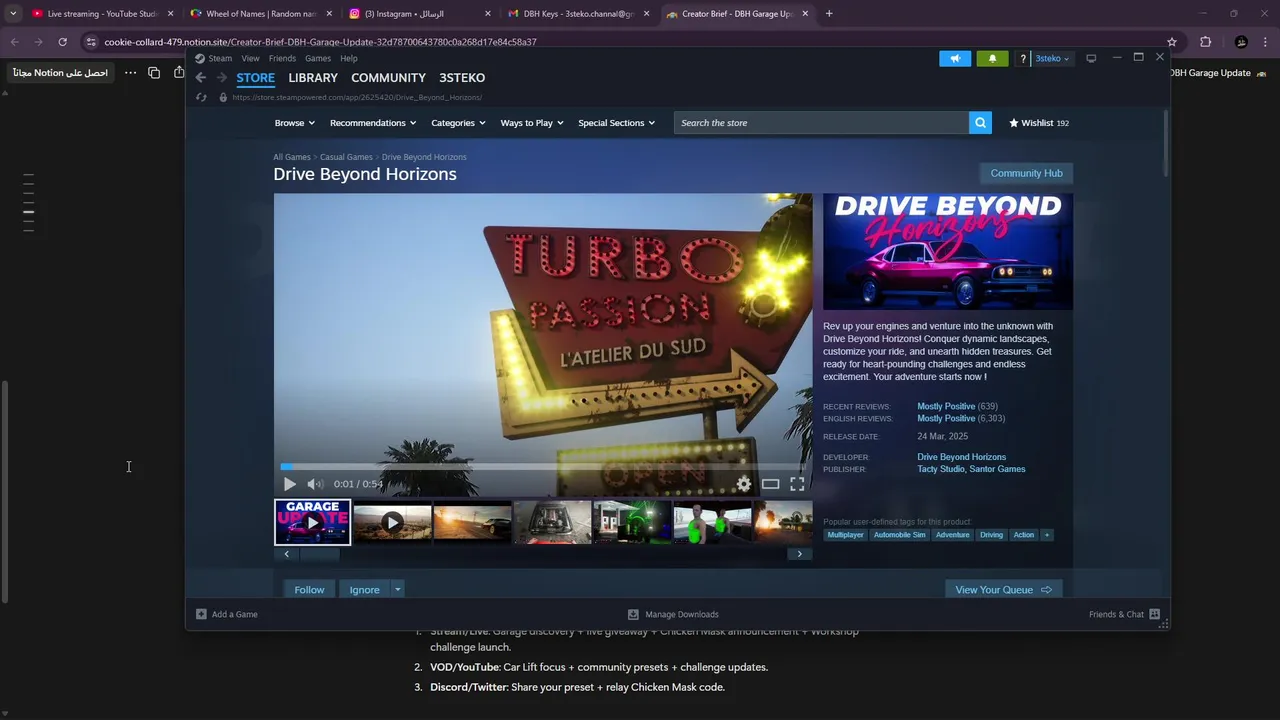This screenshot has height=720, width=1280.
Task: Add a Game to Steam
Action: point(227,614)
